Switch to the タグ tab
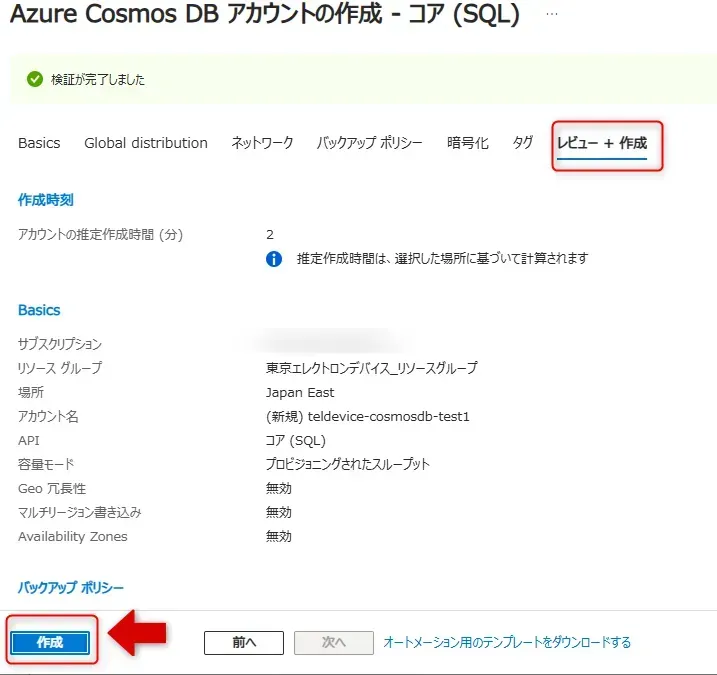 523,143
